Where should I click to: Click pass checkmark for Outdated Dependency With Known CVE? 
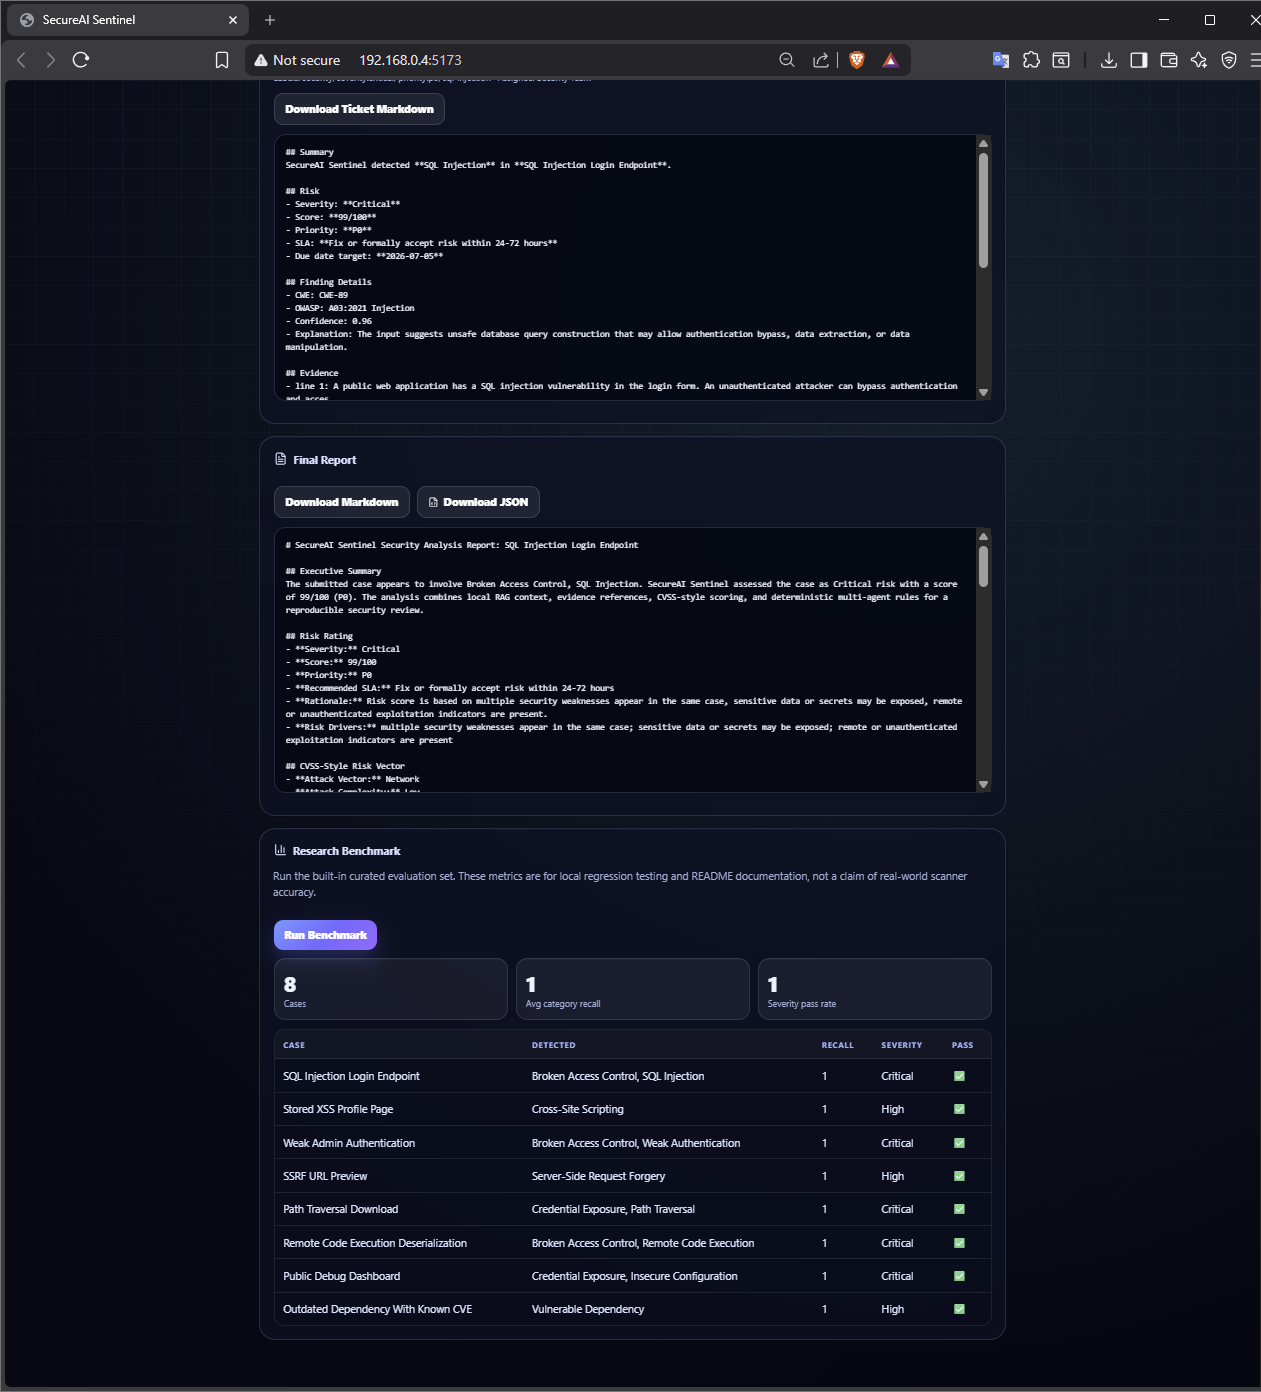[959, 1309]
